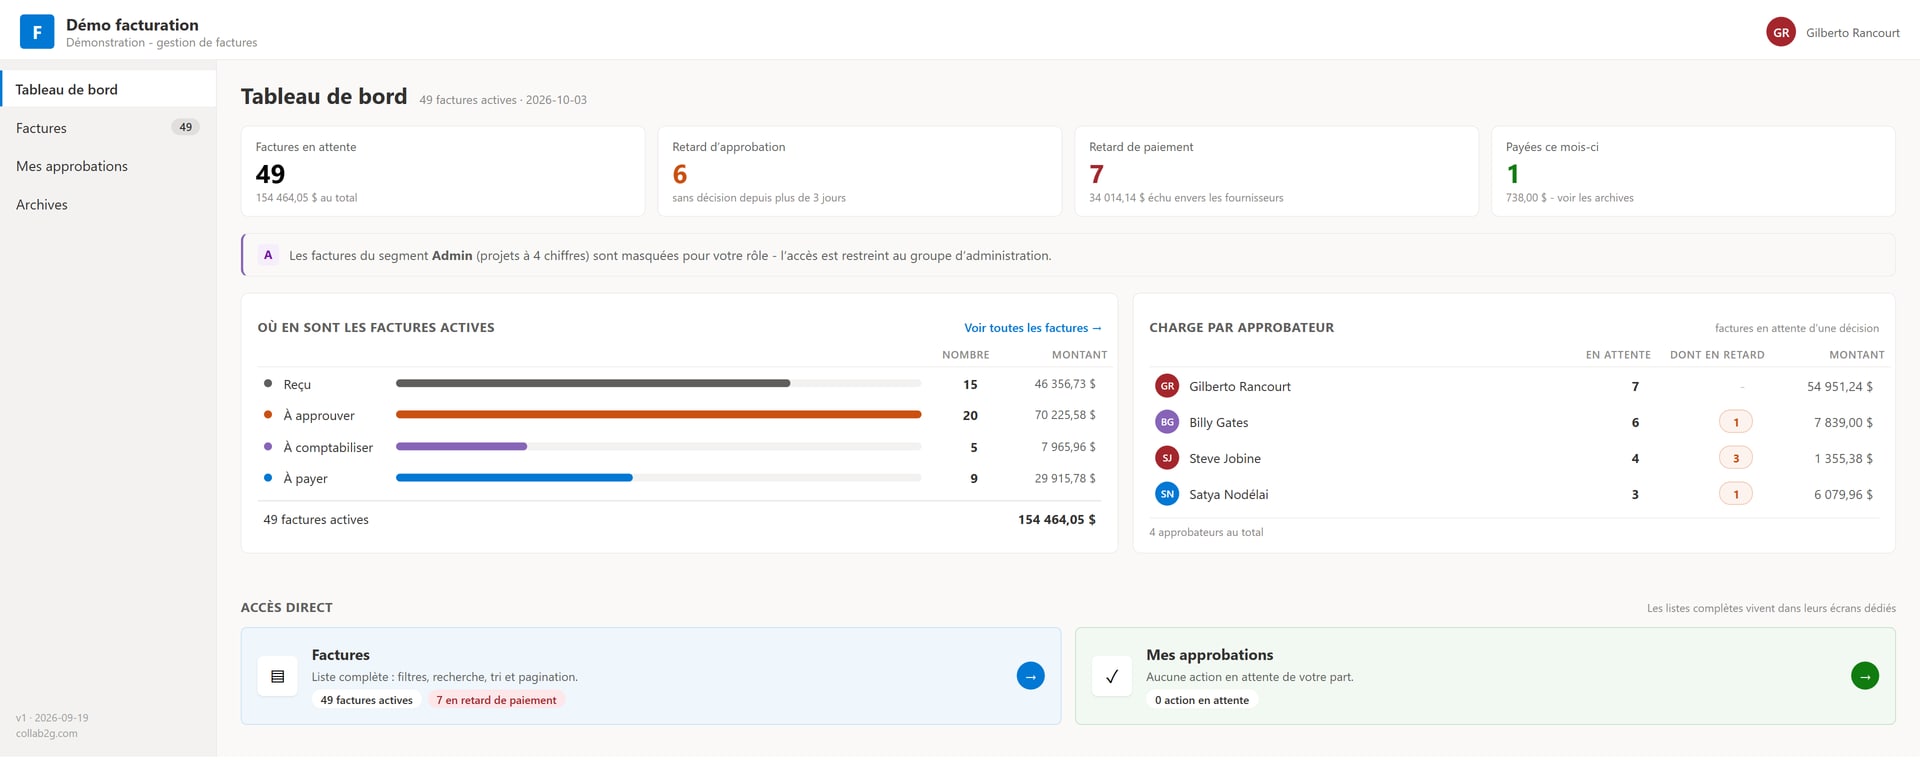Click the Gilberto Rancourt name in header
The width and height of the screenshot is (1920, 761).
point(1852,33)
